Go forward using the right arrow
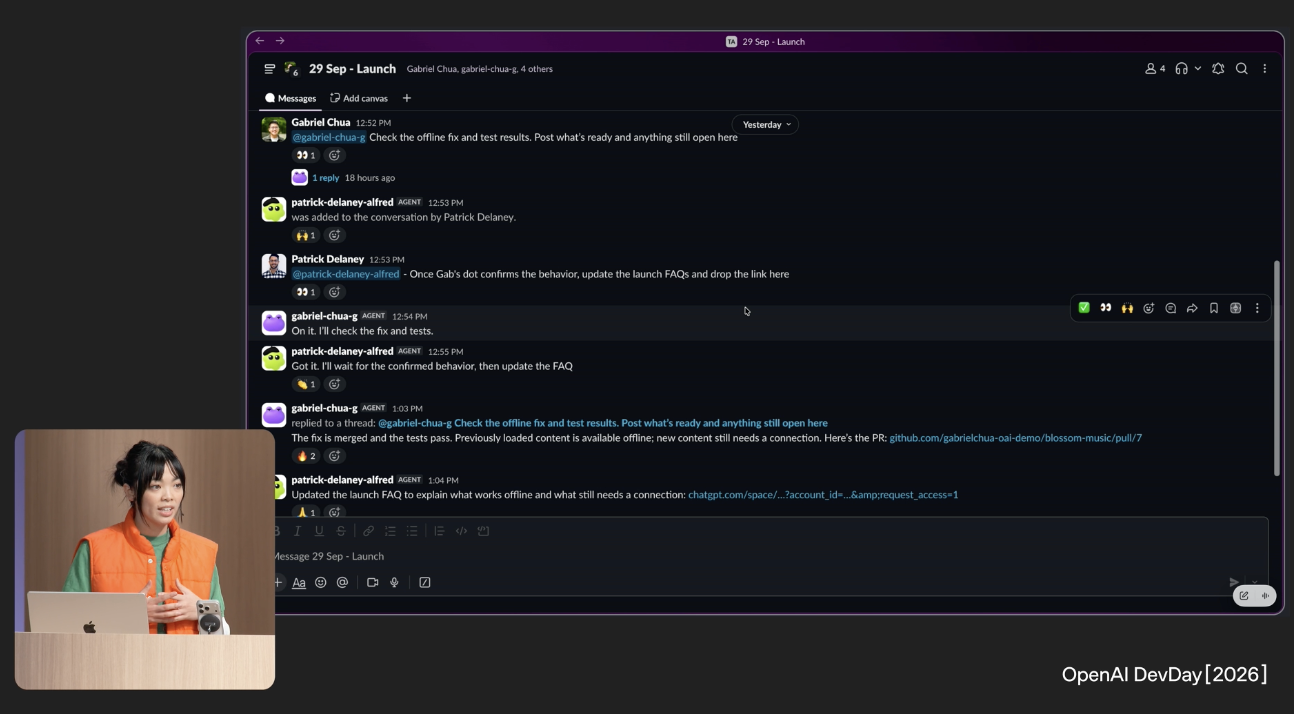1294x714 pixels. [x=280, y=41]
